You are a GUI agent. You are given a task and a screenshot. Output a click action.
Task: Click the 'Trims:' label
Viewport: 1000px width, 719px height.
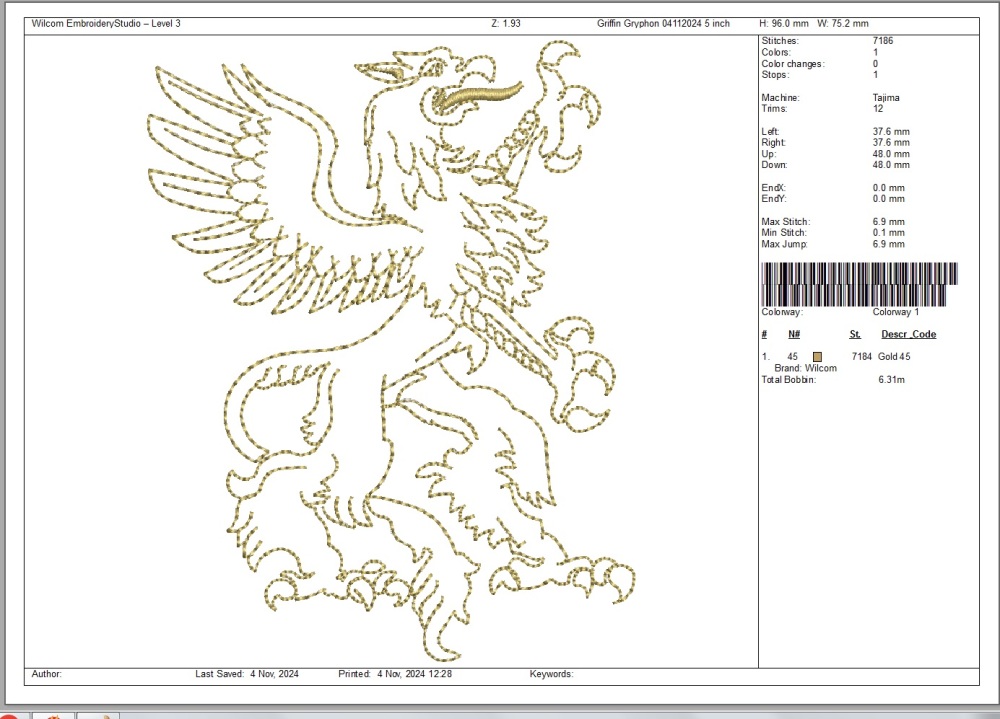(774, 108)
